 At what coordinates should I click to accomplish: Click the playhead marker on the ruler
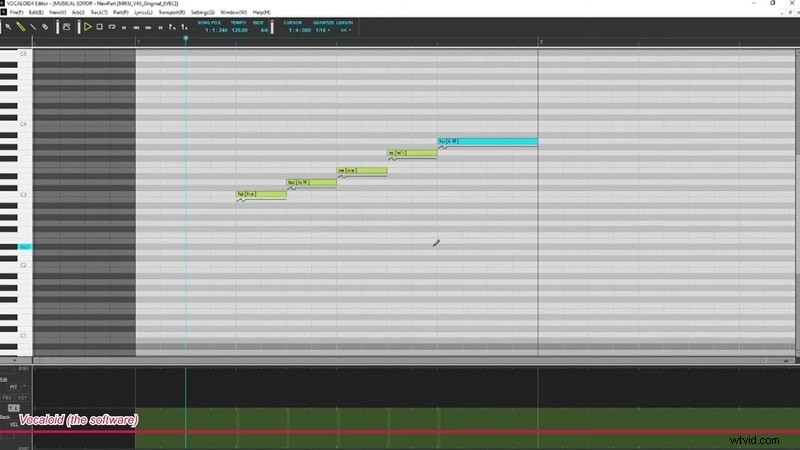click(x=186, y=38)
